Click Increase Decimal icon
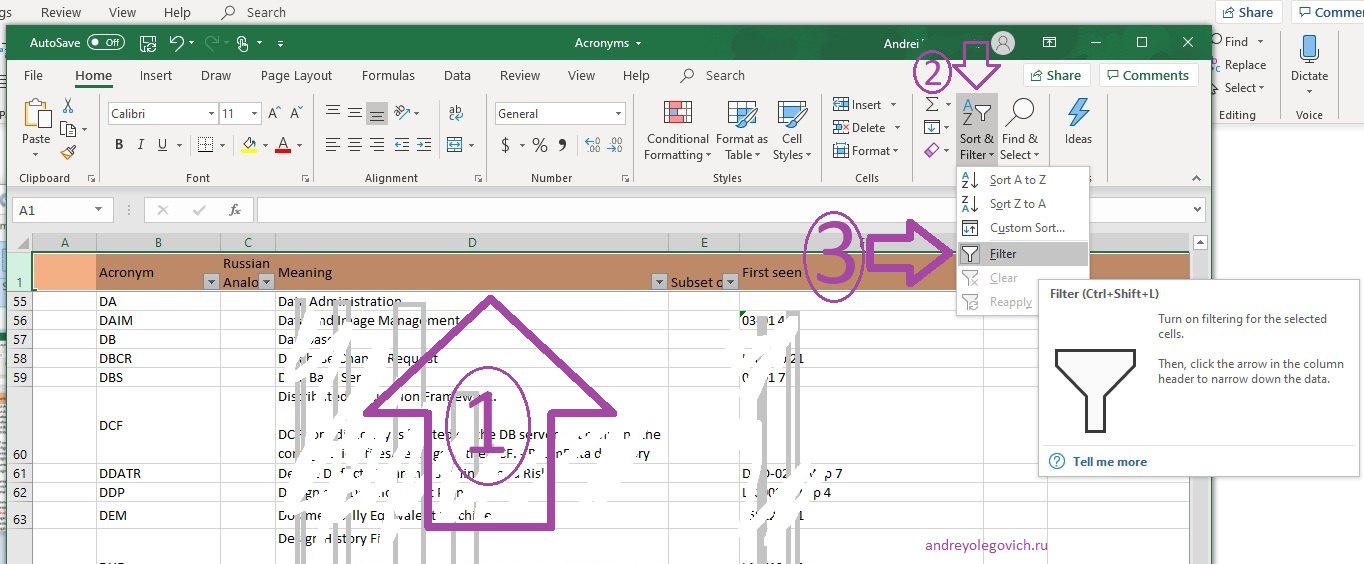1364x564 pixels. [x=595, y=146]
